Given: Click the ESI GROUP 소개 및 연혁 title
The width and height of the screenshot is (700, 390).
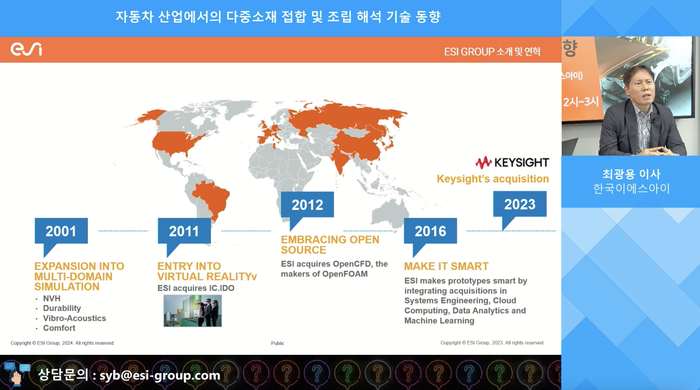Looking at the screenshot, I should pos(492,52).
